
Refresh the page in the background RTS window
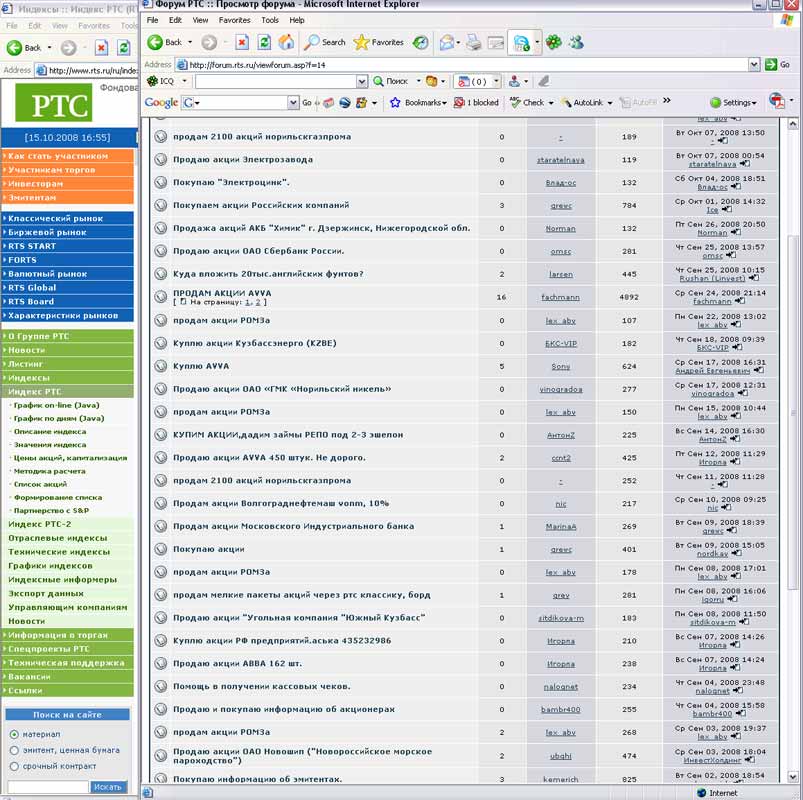pyautogui.click(x=123, y=48)
